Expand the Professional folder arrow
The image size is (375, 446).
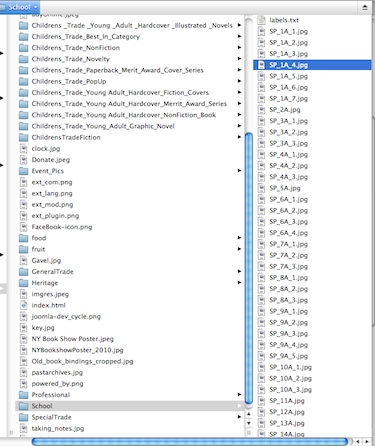[x=239, y=395]
